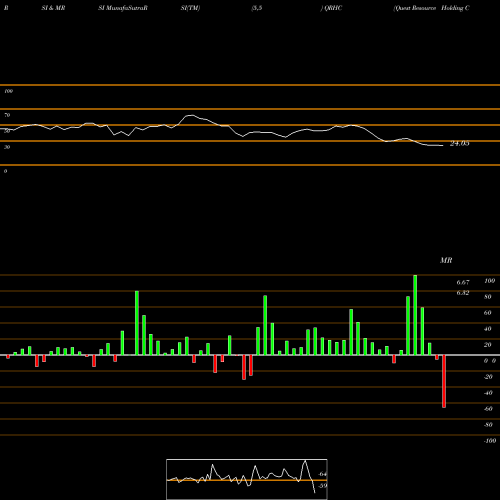The image size is (500, 500).
Task: Click MR right axis label '-20'
Action: click(488, 377)
